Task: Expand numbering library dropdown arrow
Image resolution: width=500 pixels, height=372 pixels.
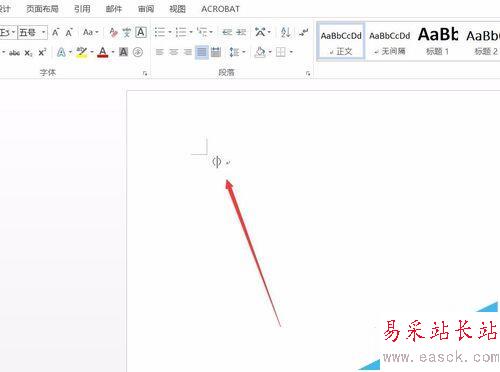Action: coord(191,32)
